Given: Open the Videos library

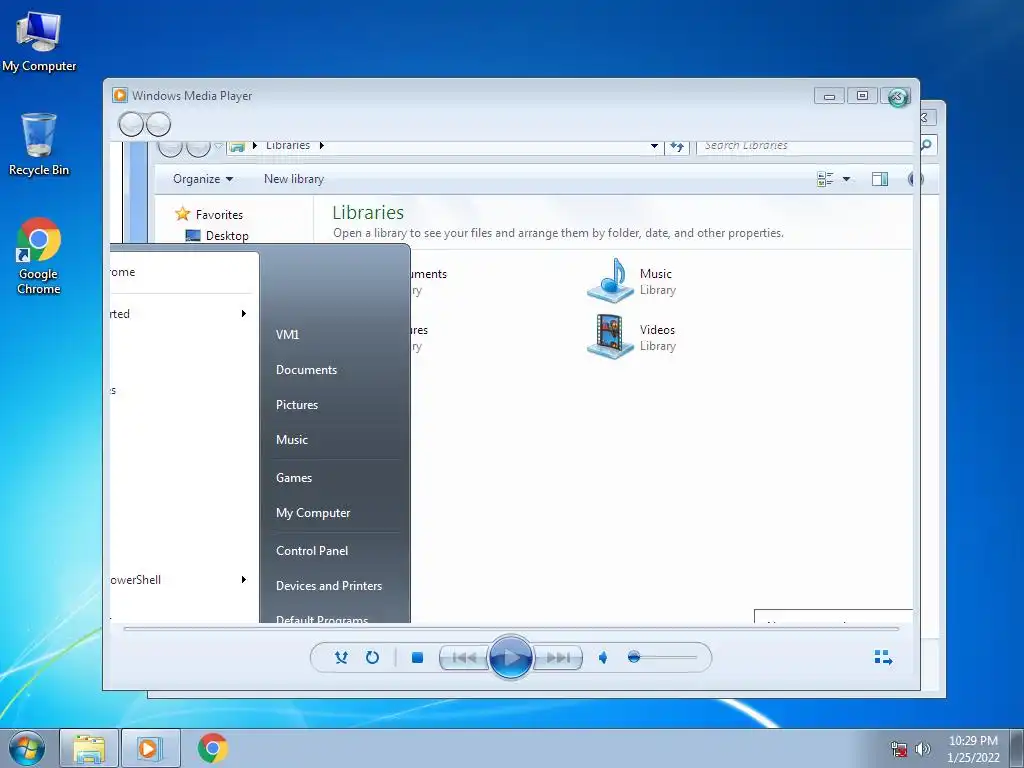Looking at the screenshot, I should pos(631,337).
